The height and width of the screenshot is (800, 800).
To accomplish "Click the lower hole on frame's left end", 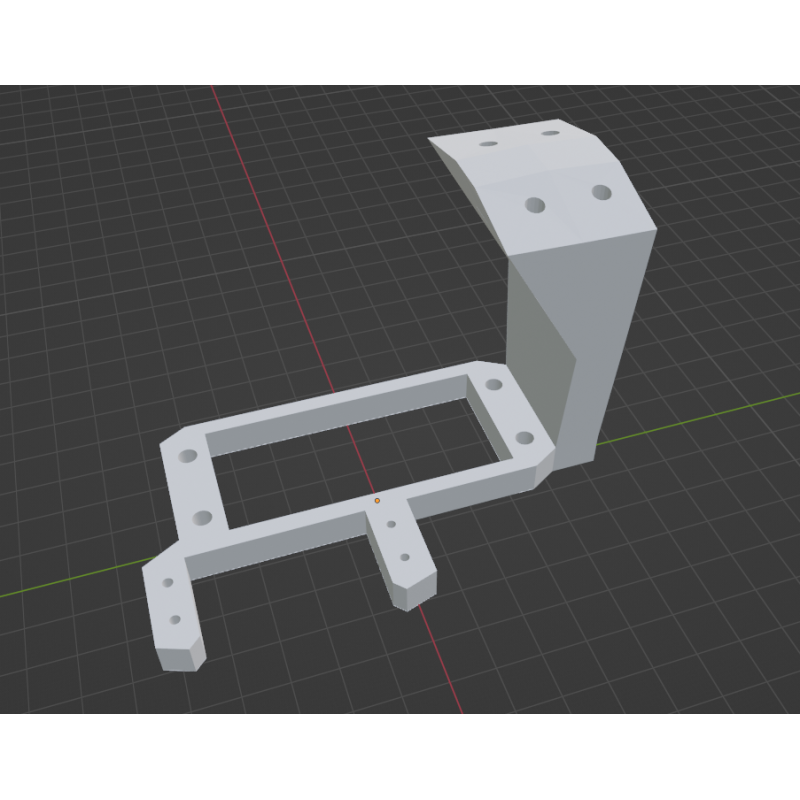I will [203, 517].
